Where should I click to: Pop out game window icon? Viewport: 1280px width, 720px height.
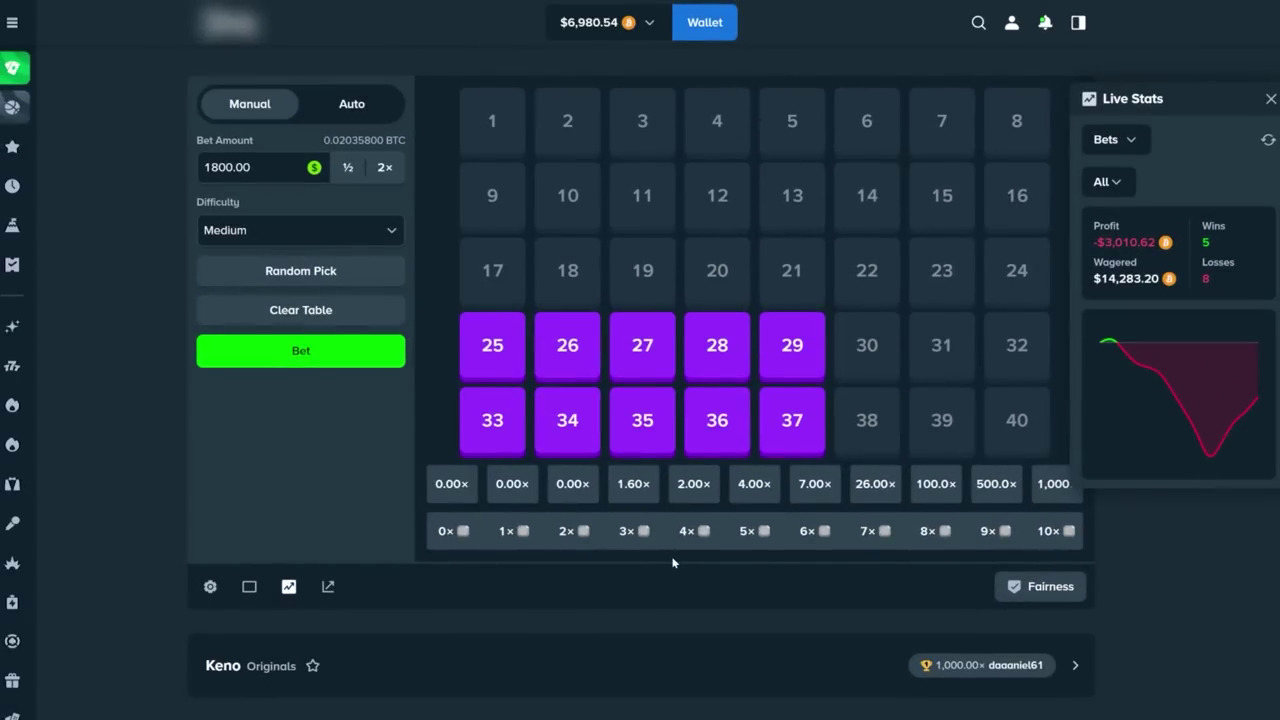coord(328,587)
